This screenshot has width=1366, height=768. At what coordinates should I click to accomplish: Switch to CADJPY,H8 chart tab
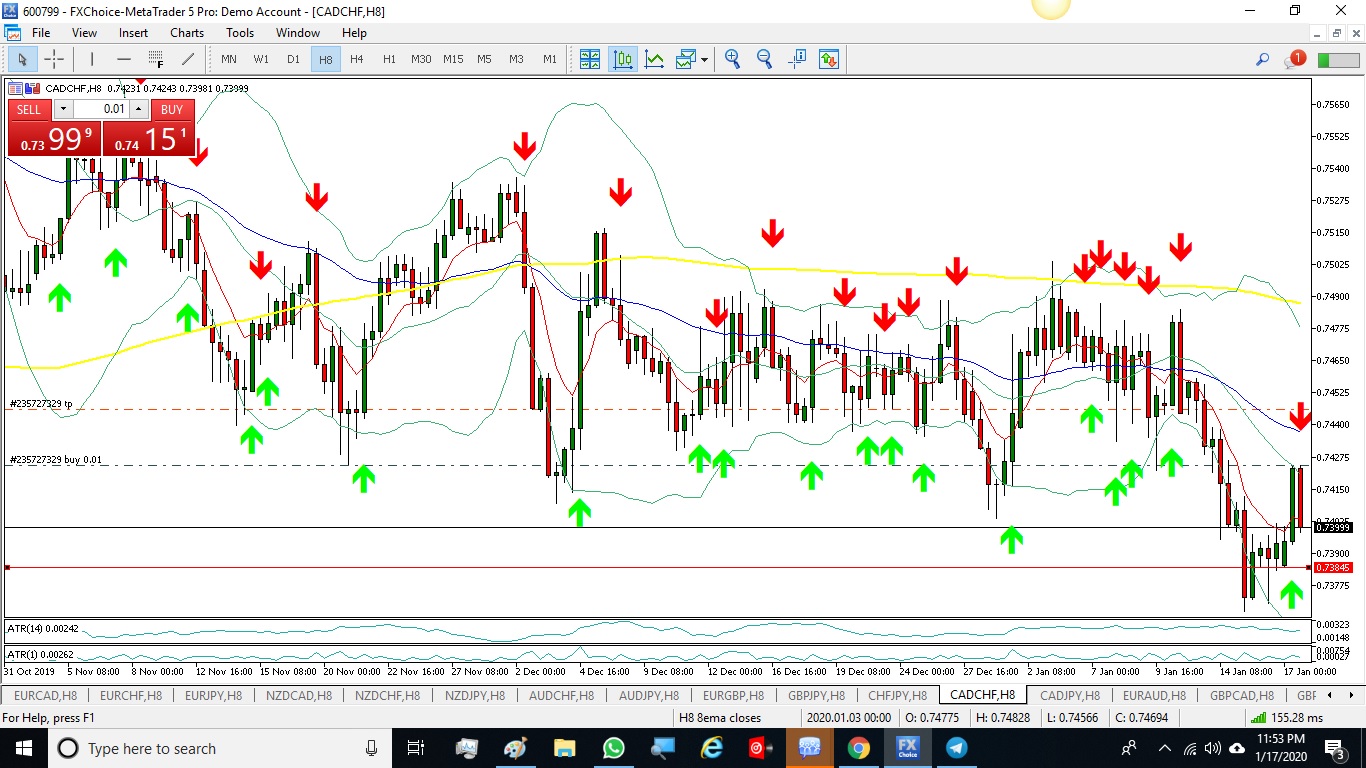pos(1069,695)
